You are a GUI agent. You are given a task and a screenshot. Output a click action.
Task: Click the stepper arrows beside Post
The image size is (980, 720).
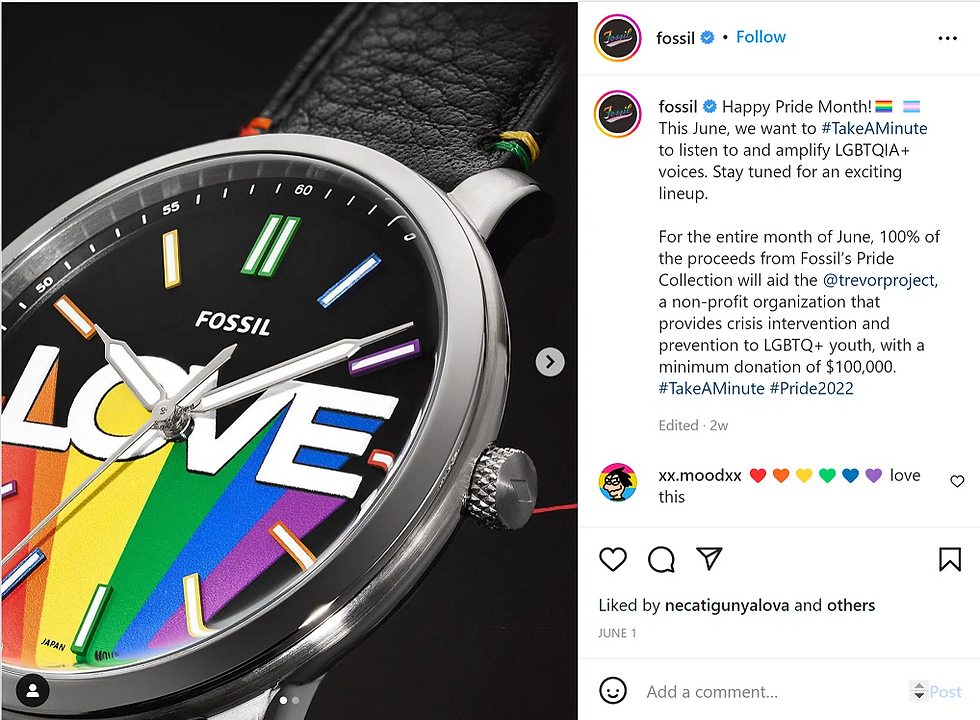[x=919, y=691]
